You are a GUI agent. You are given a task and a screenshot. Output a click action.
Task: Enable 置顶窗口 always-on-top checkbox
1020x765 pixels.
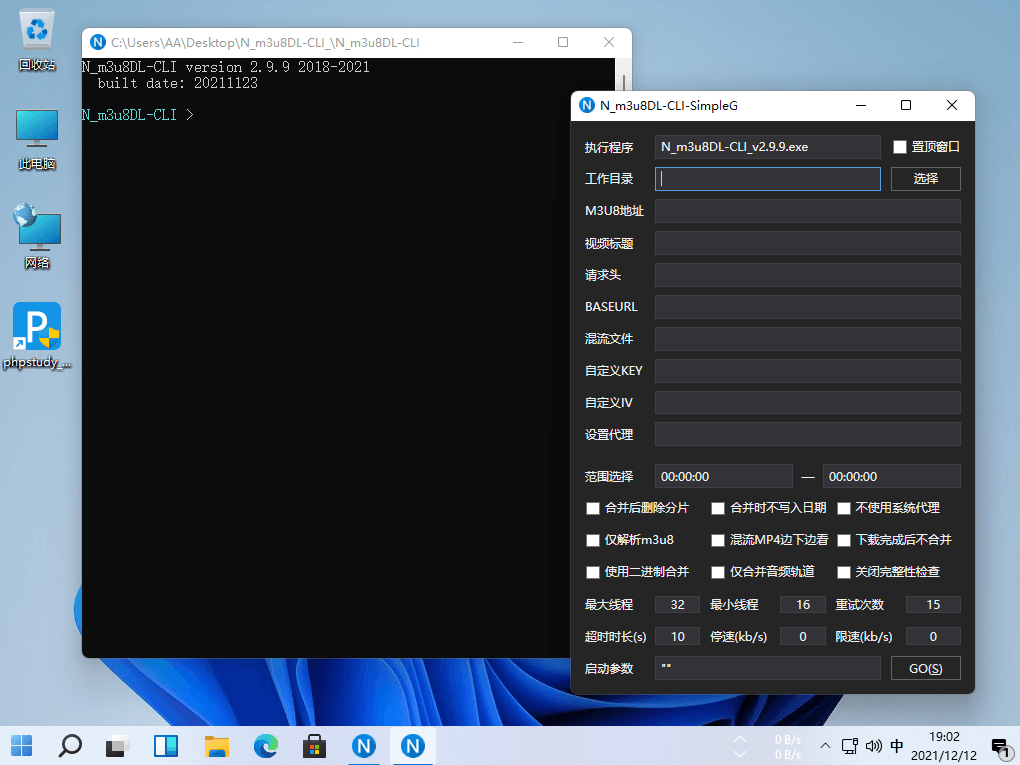[900, 147]
